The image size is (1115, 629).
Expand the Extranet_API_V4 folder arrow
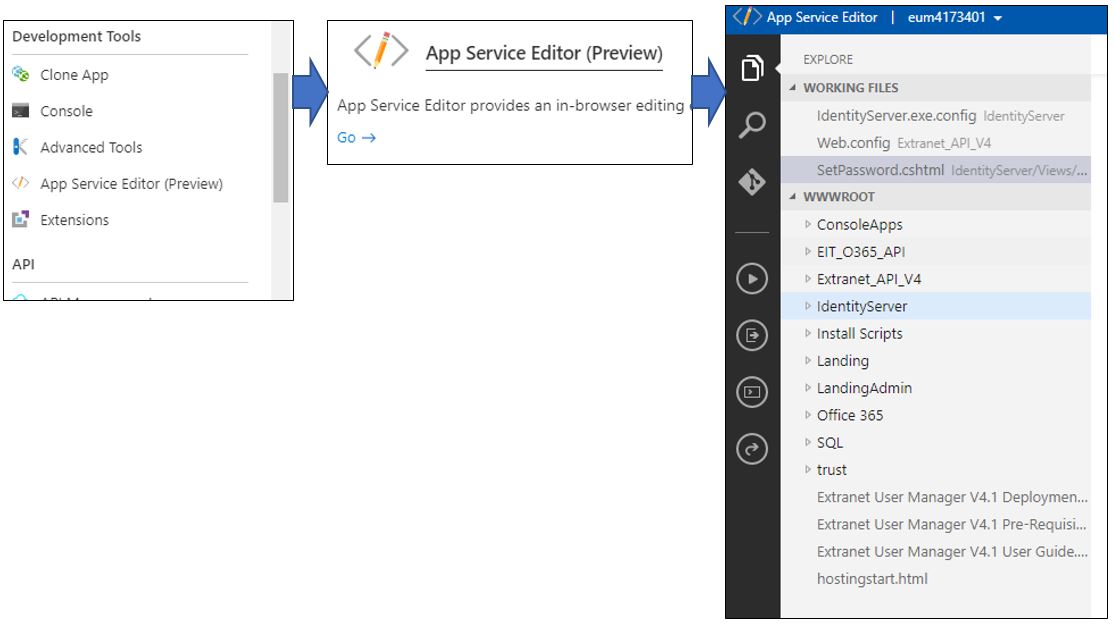pos(807,279)
